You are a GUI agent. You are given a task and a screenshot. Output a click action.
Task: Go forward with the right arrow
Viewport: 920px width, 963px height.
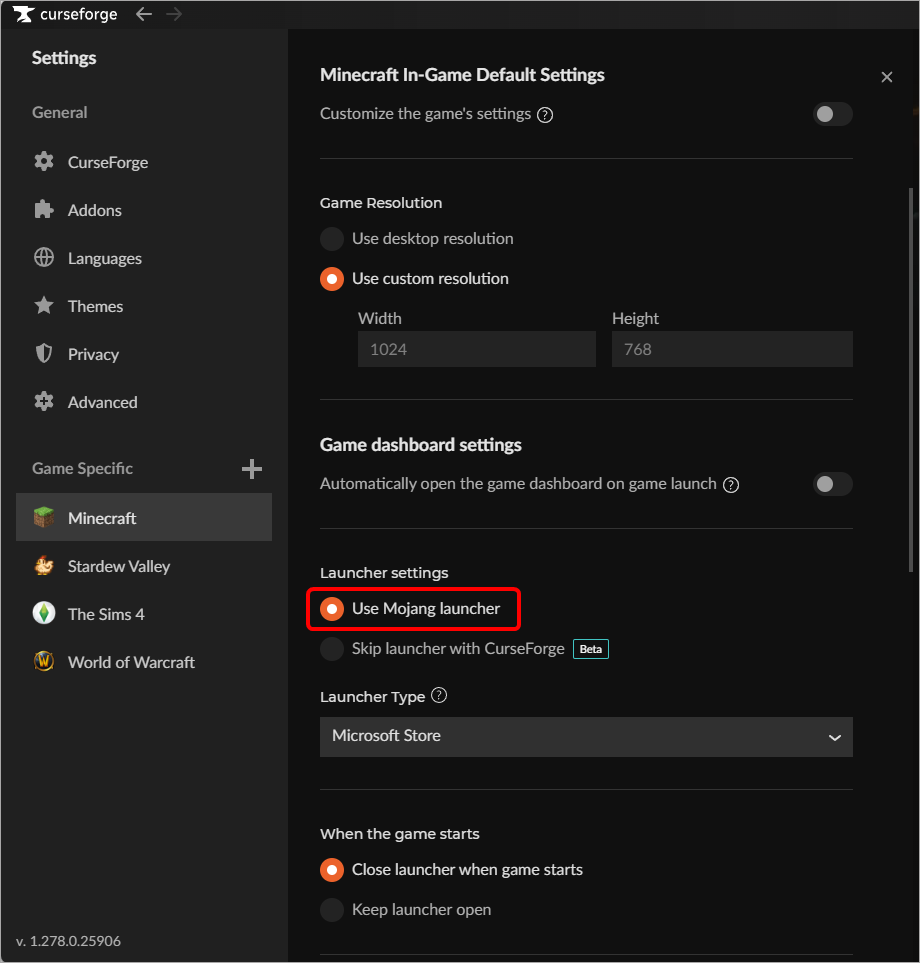[174, 14]
